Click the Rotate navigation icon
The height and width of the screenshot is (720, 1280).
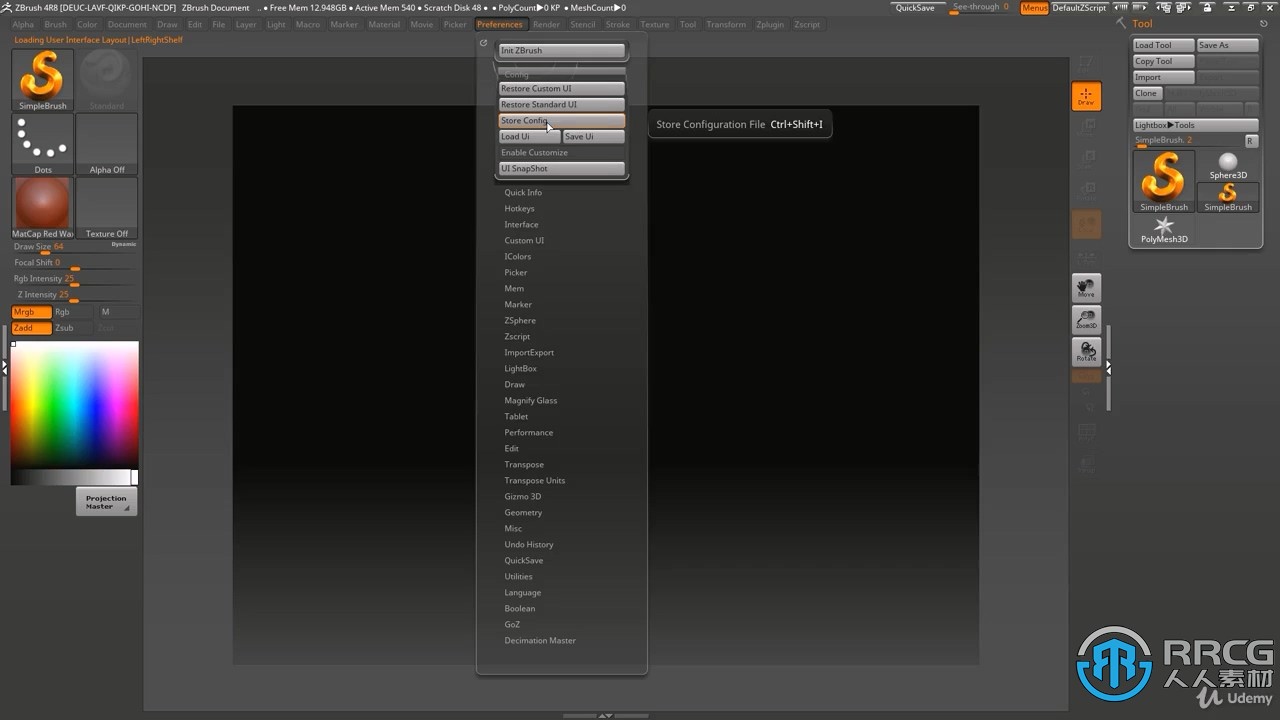point(1086,352)
